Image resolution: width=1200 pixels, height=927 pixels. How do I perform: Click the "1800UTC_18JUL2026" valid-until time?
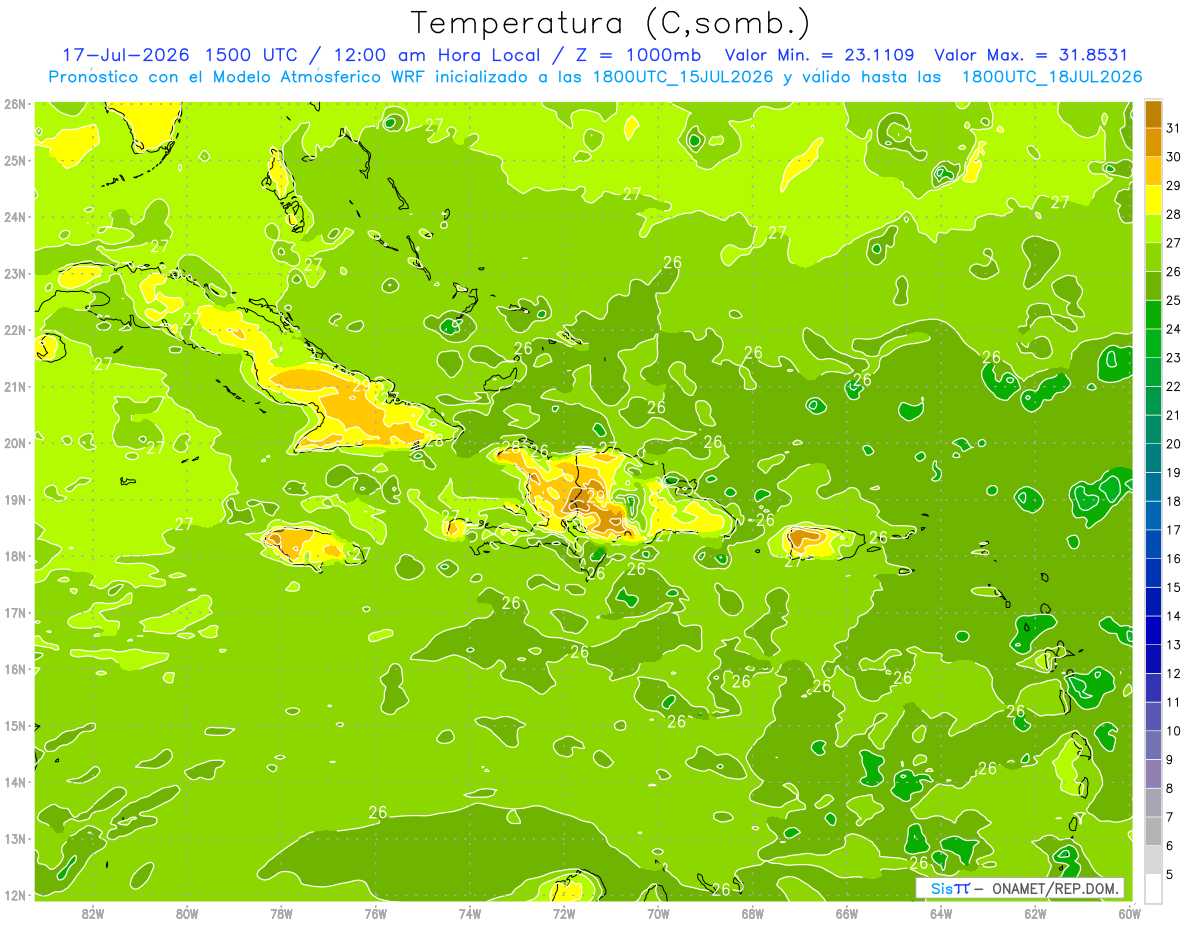tap(1052, 77)
